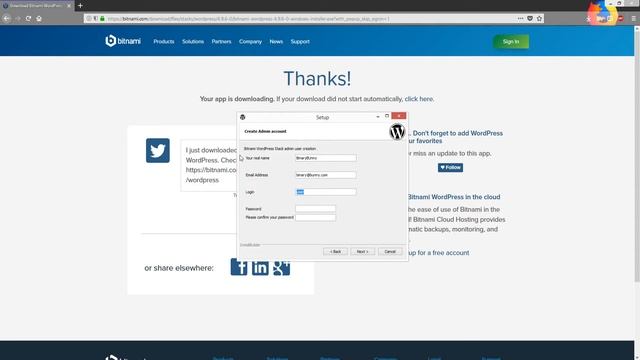Click the WordPress logo in Setup dialog
This screenshot has height=360, width=640.
(397, 132)
